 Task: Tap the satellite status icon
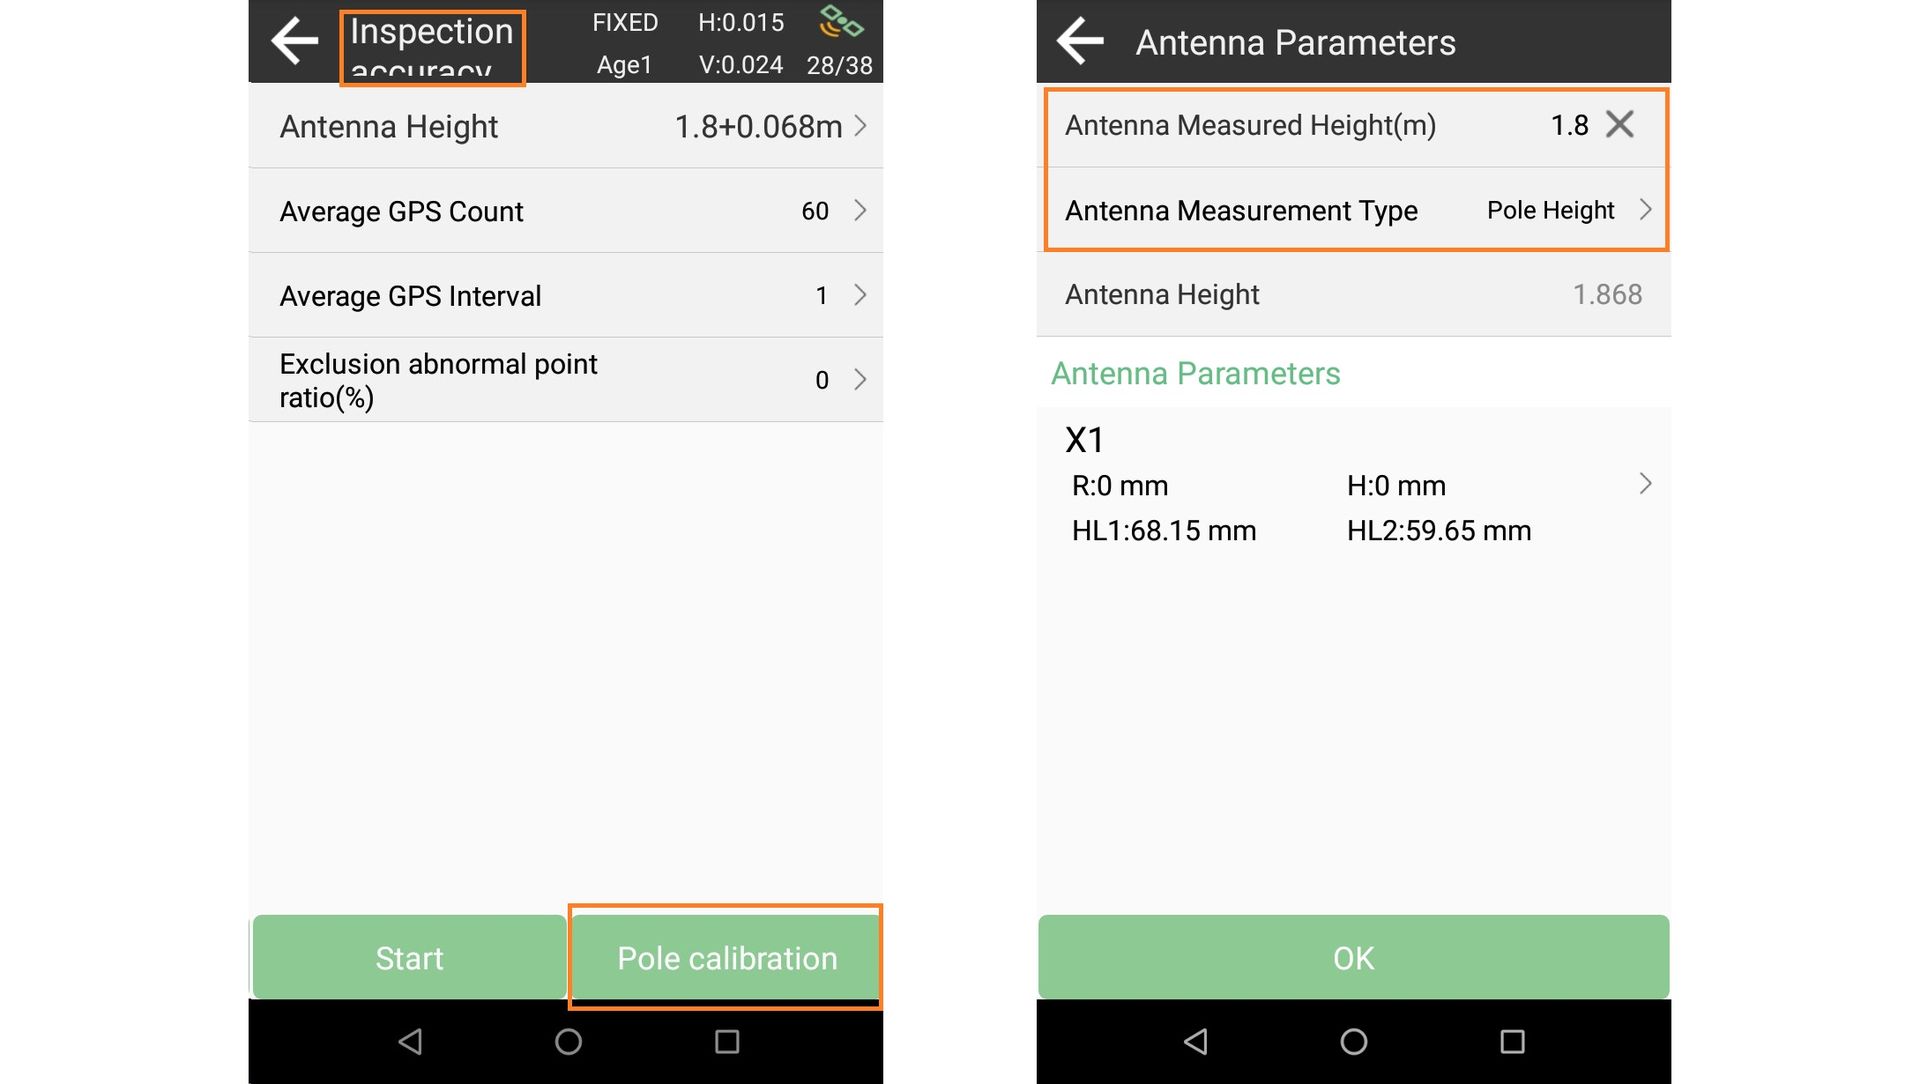pyautogui.click(x=841, y=22)
